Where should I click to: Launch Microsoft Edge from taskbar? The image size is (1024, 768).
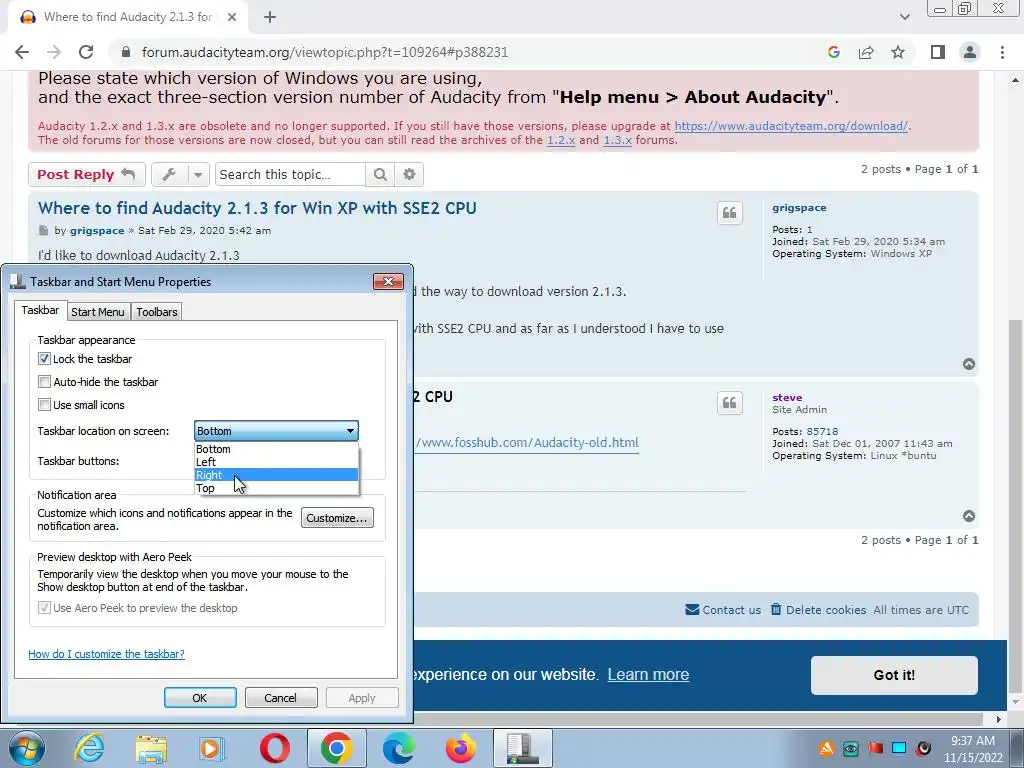coord(398,748)
